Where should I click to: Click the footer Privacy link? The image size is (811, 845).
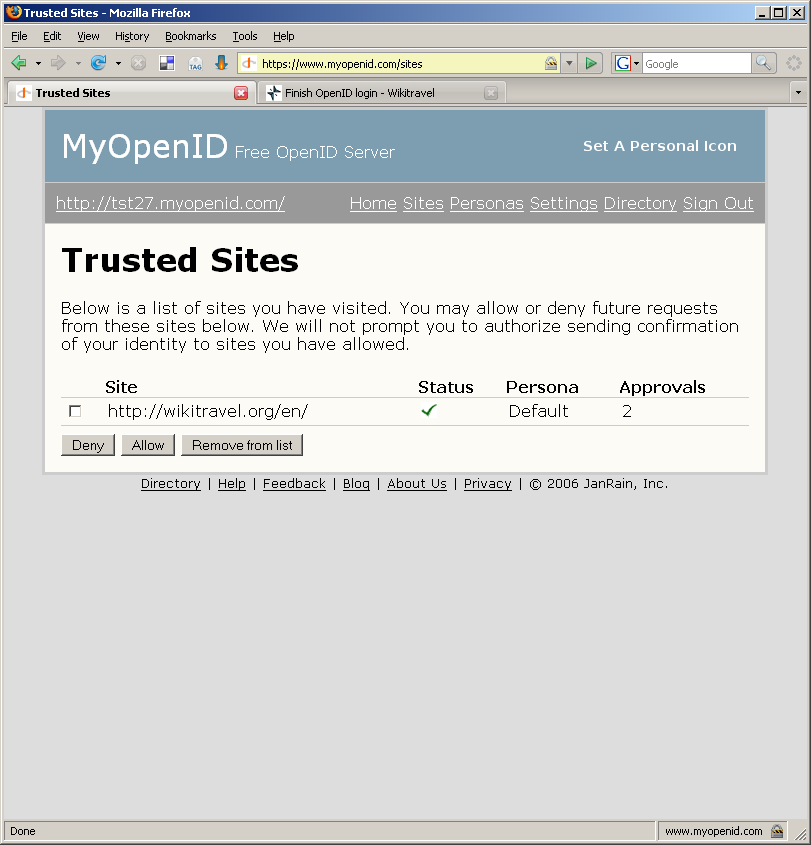[488, 483]
